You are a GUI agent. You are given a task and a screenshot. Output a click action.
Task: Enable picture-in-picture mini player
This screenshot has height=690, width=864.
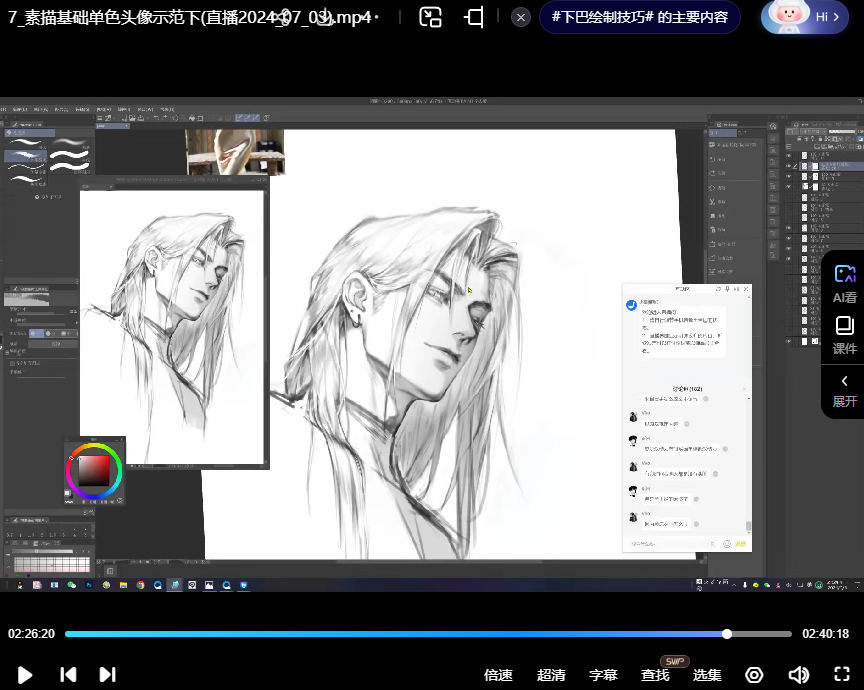430,17
